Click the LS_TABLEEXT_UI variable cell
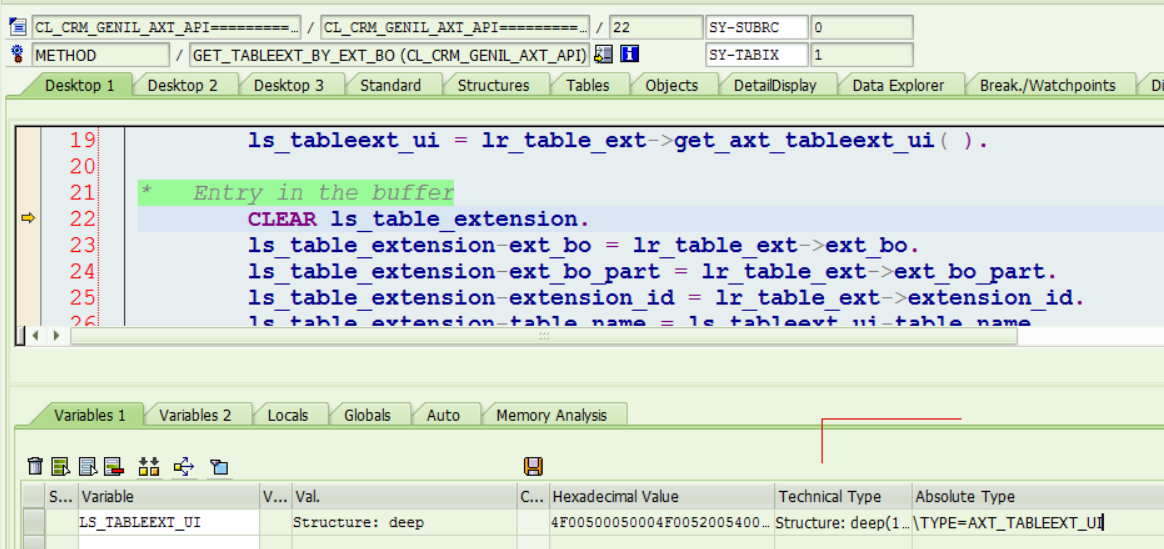Viewport: 1164px width, 549px height. tap(169, 522)
